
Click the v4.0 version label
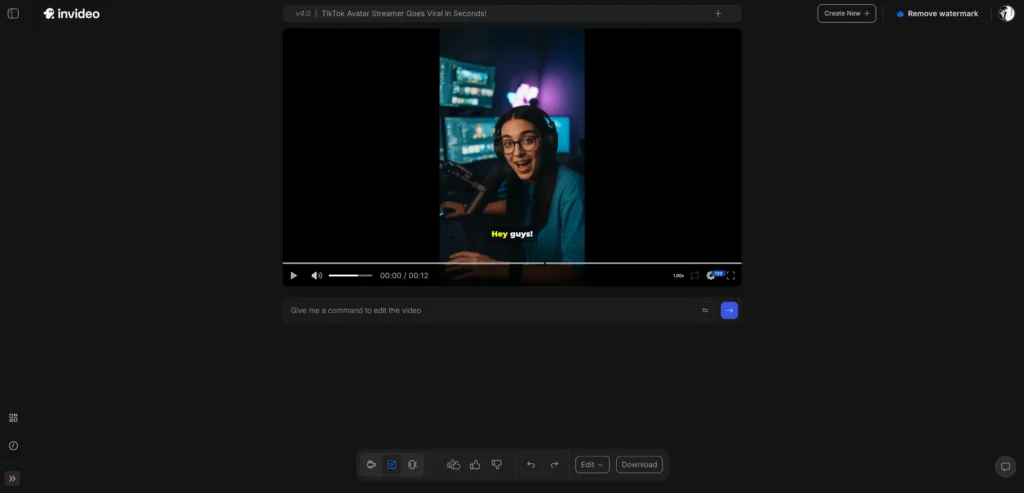(x=302, y=13)
